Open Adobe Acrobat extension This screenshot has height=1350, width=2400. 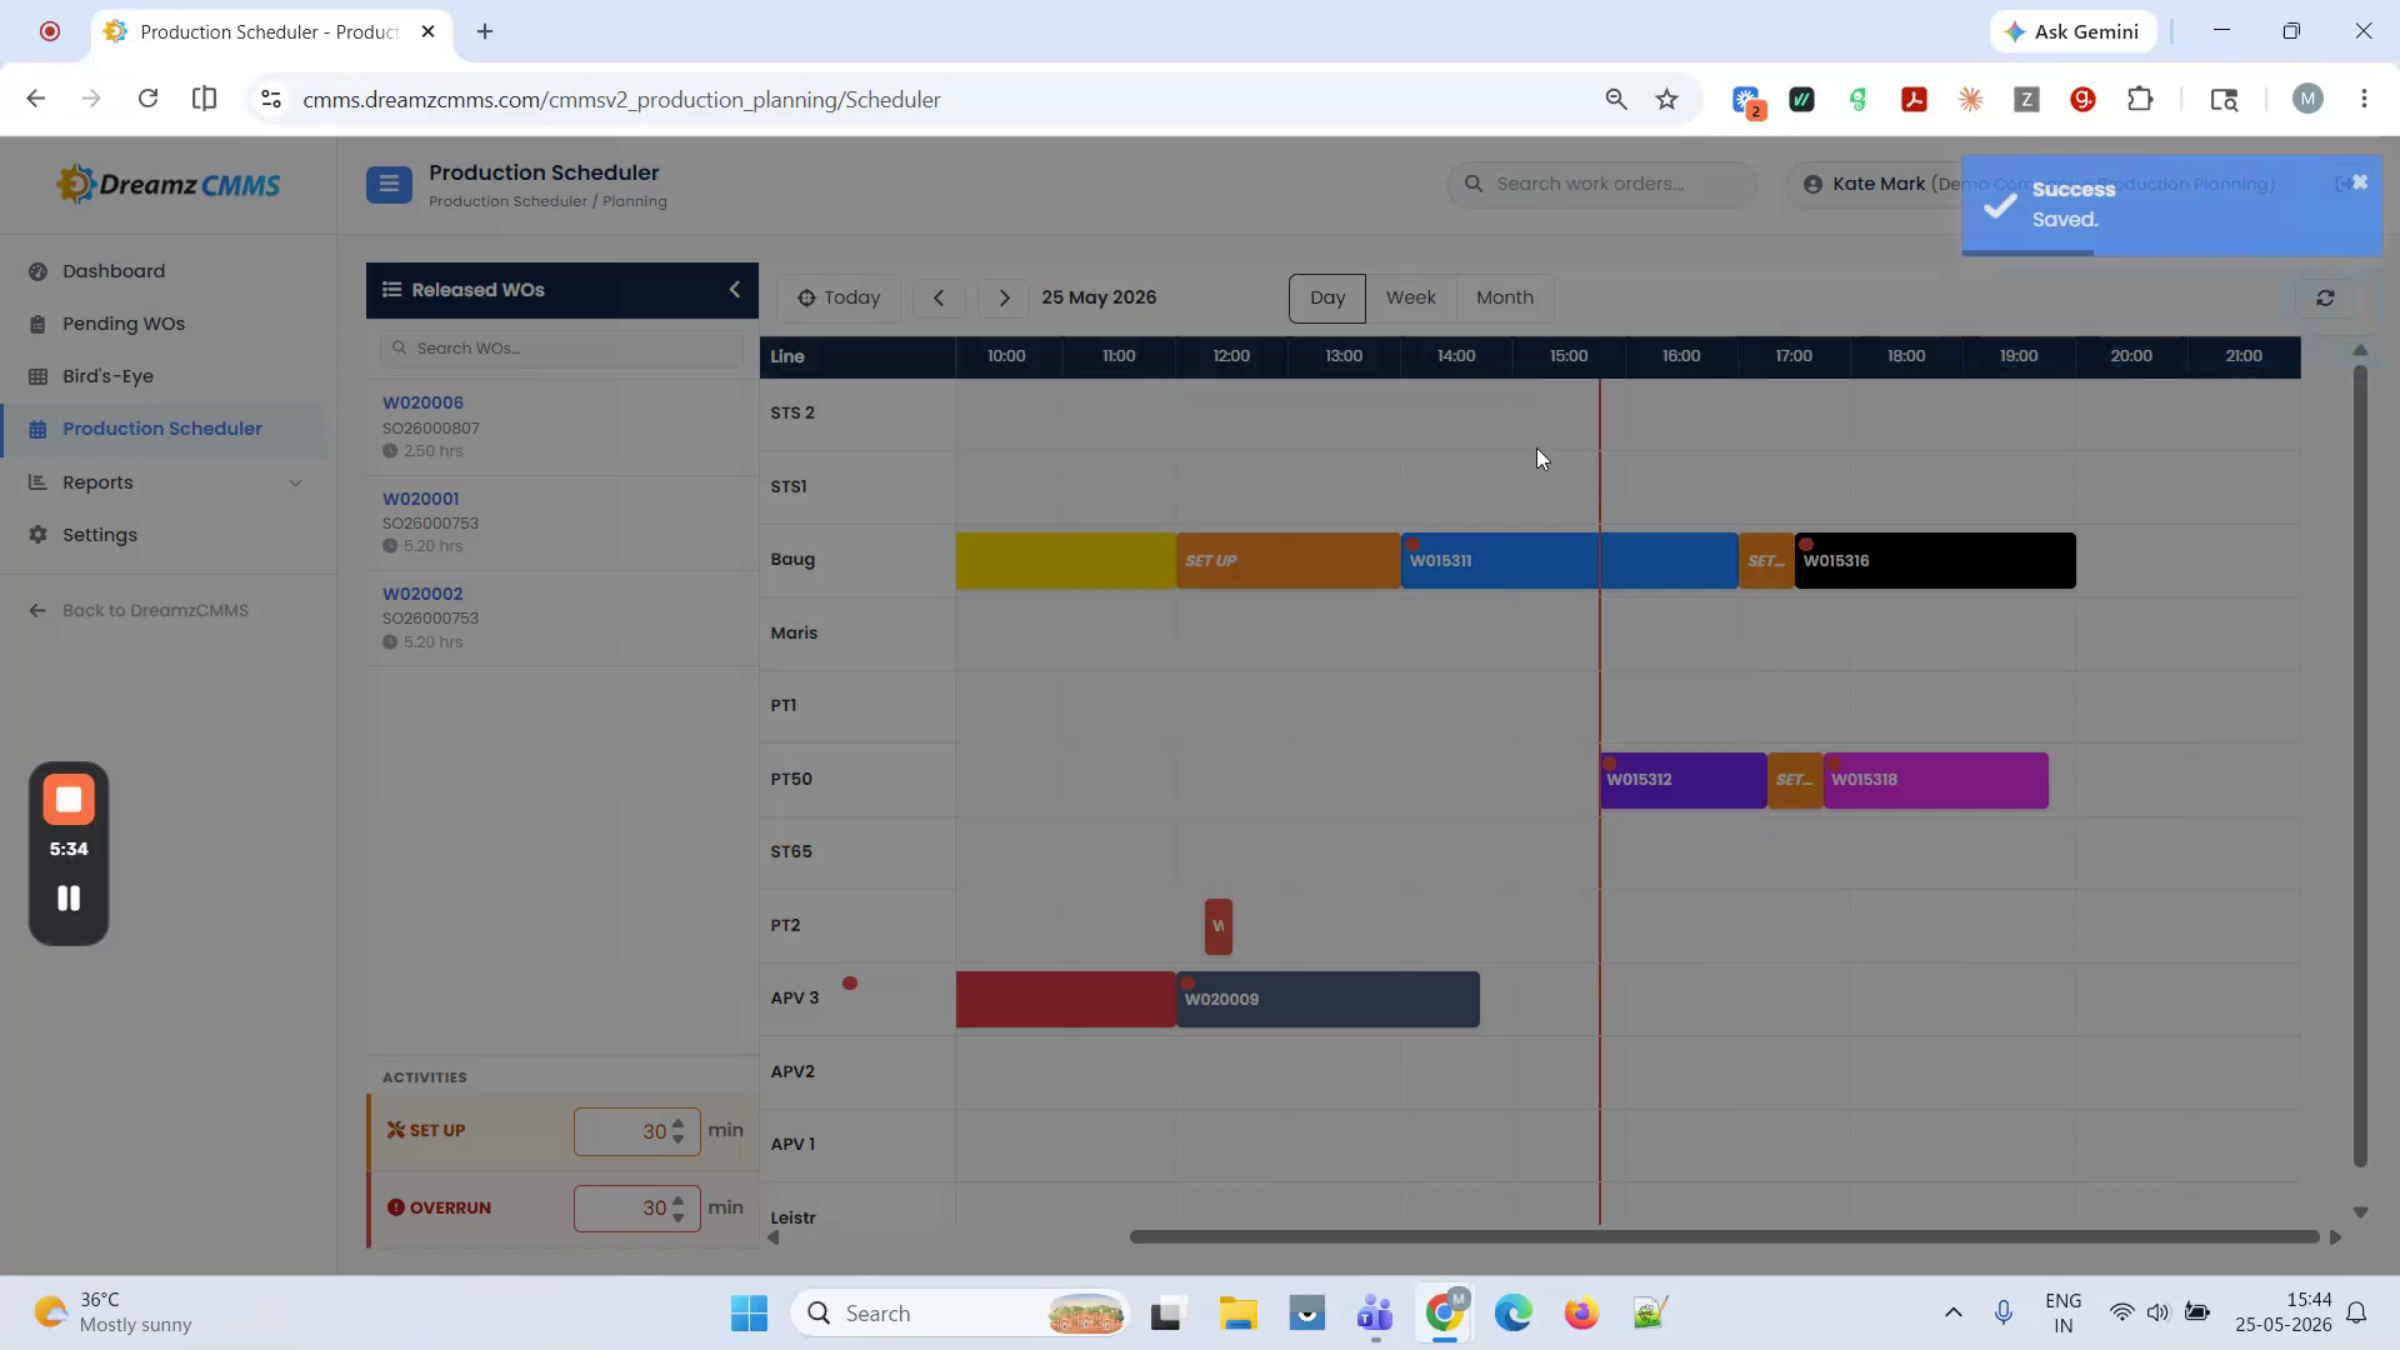[1914, 99]
